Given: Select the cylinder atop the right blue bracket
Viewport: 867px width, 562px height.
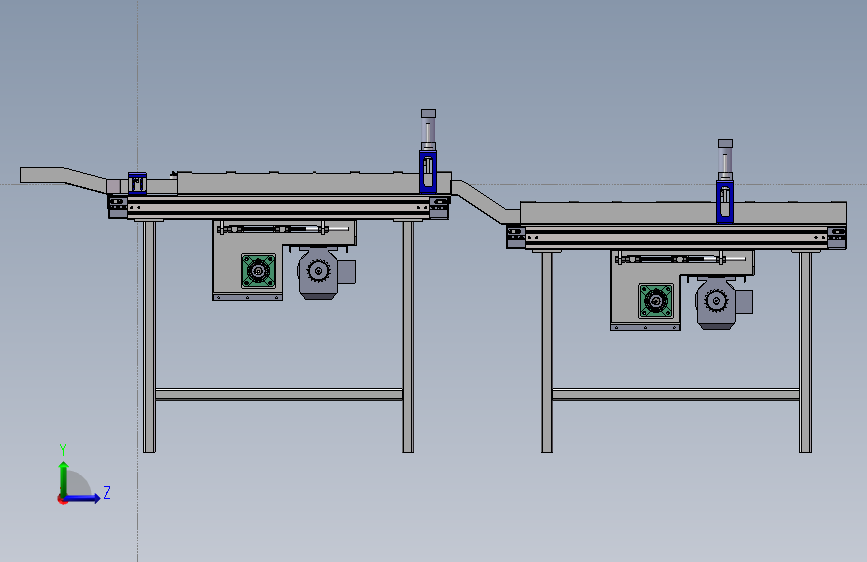Looking at the screenshot, I should coord(725,160).
